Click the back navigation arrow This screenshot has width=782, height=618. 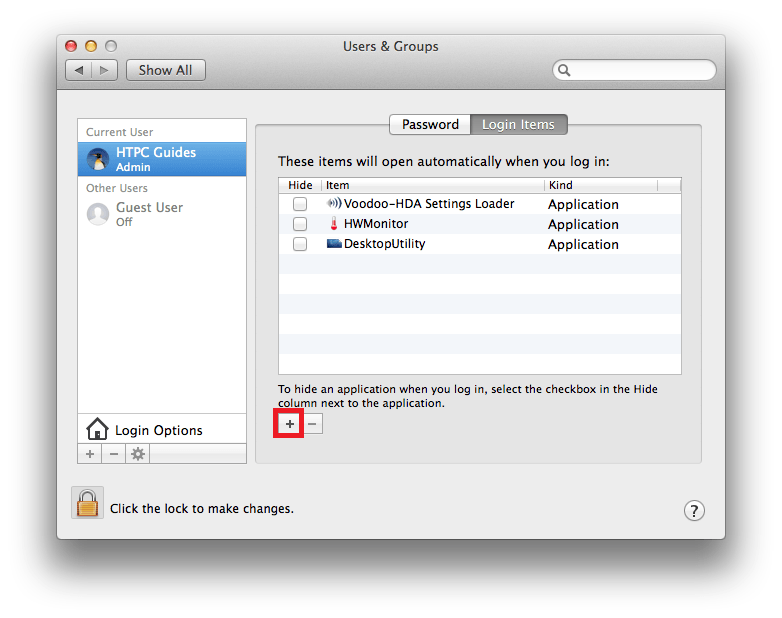point(79,70)
